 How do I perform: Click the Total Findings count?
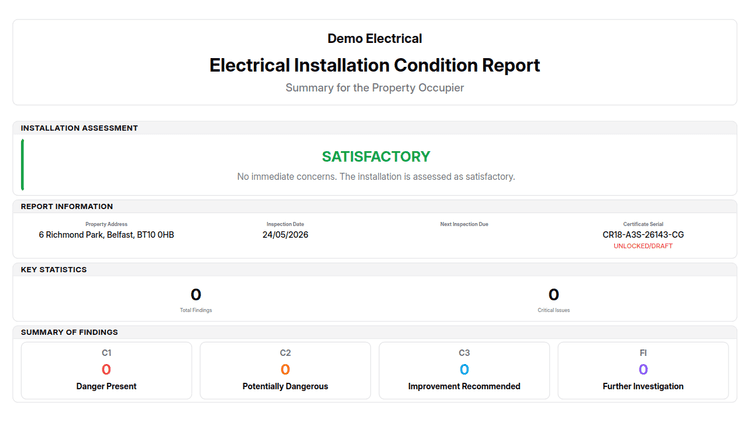coord(196,295)
